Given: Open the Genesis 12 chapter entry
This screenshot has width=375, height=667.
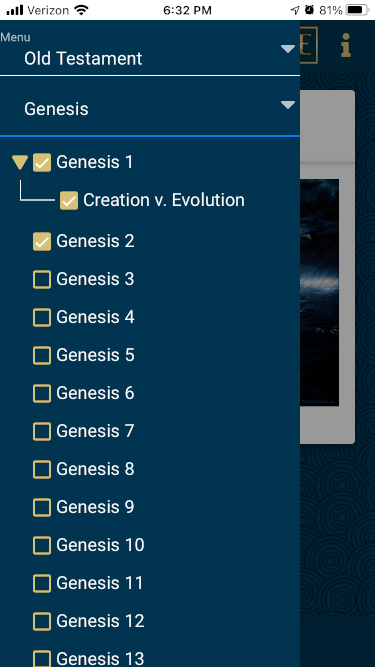Looking at the screenshot, I should (x=100, y=621).
